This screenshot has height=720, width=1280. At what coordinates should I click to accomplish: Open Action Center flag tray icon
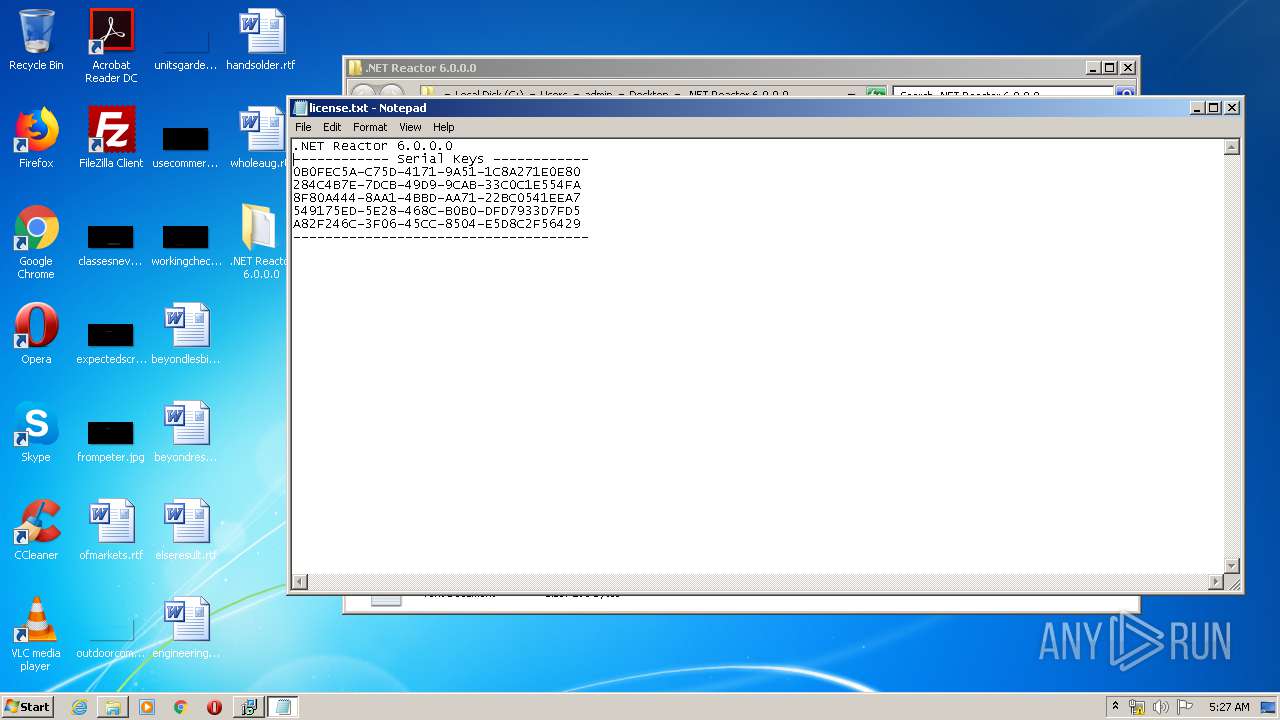click(1185, 707)
